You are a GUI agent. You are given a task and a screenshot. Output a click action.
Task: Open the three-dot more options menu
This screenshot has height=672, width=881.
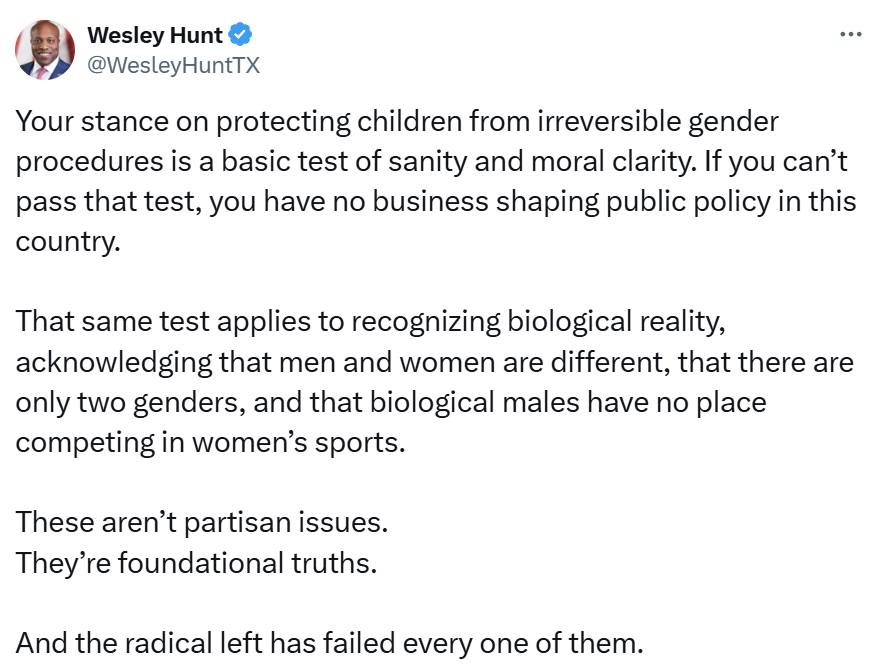pos(850,34)
